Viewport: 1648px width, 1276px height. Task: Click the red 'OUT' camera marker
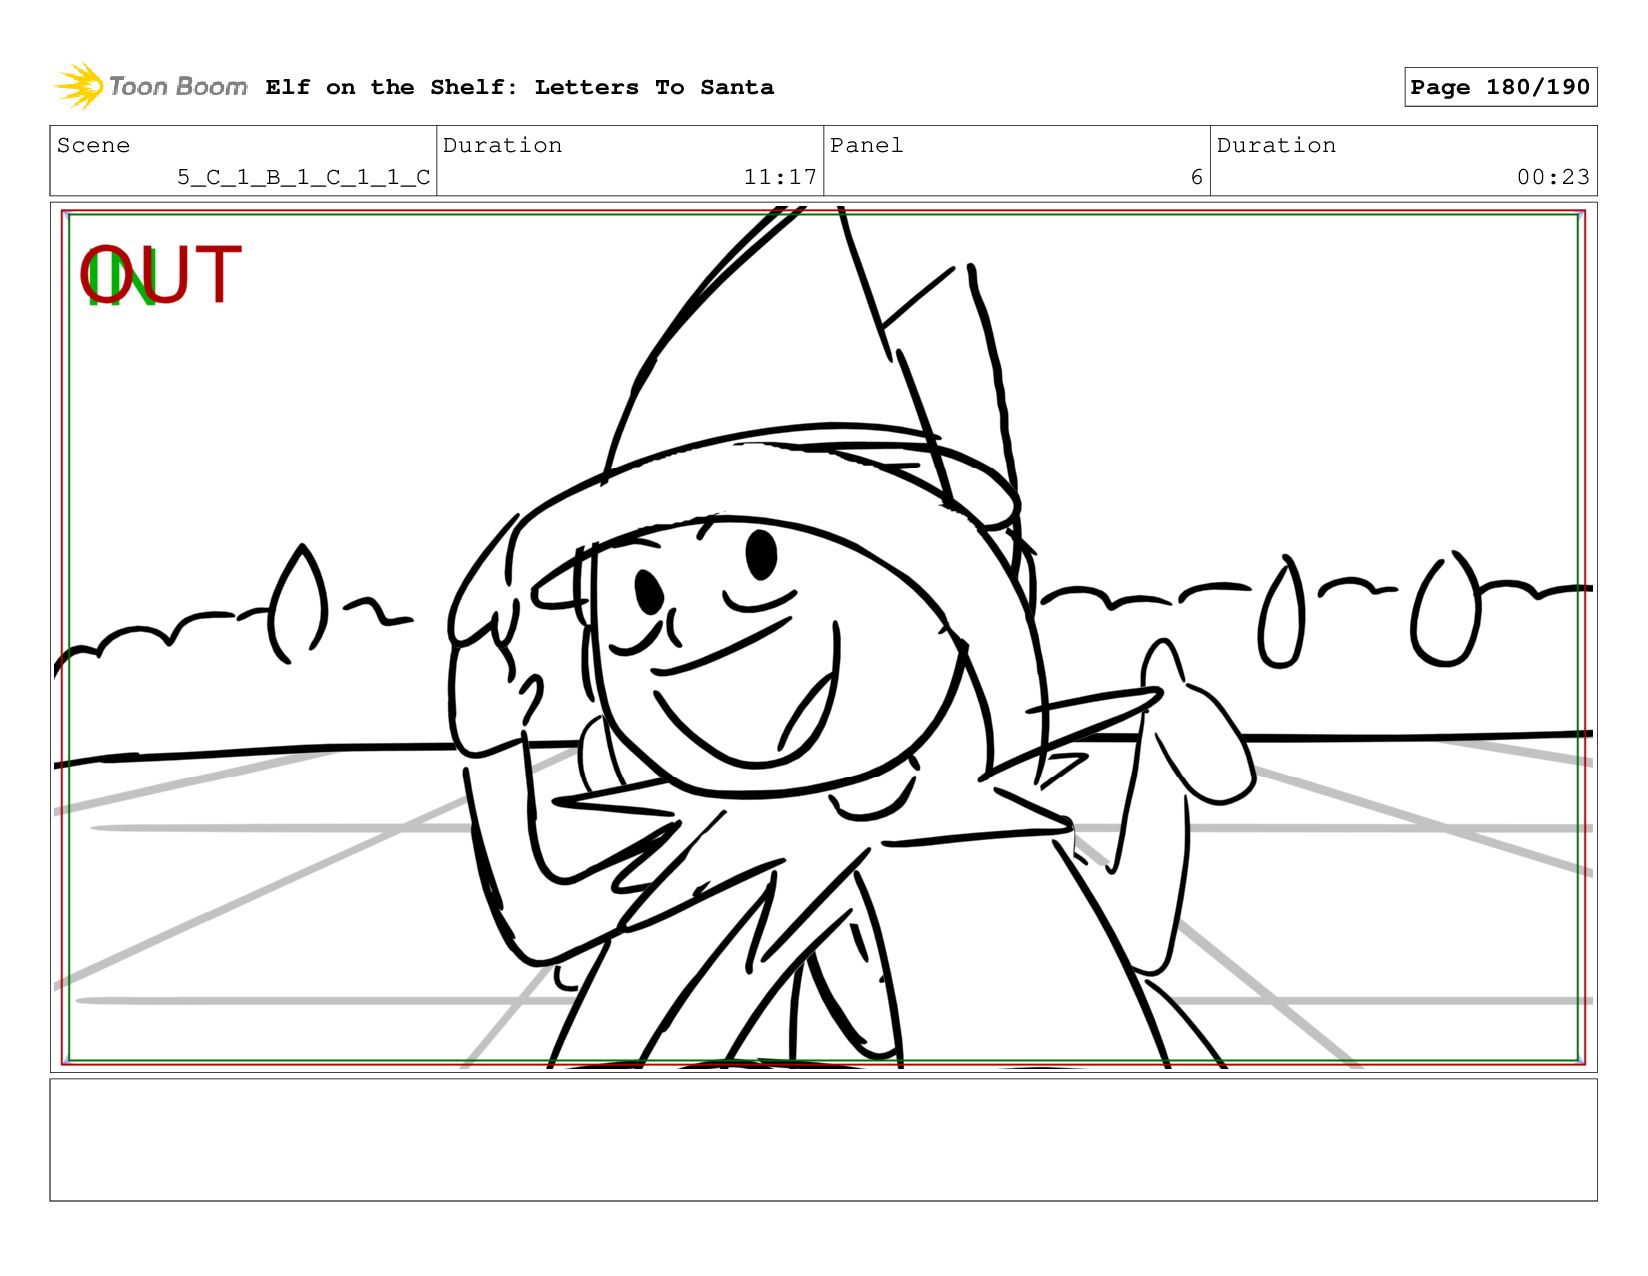click(161, 276)
